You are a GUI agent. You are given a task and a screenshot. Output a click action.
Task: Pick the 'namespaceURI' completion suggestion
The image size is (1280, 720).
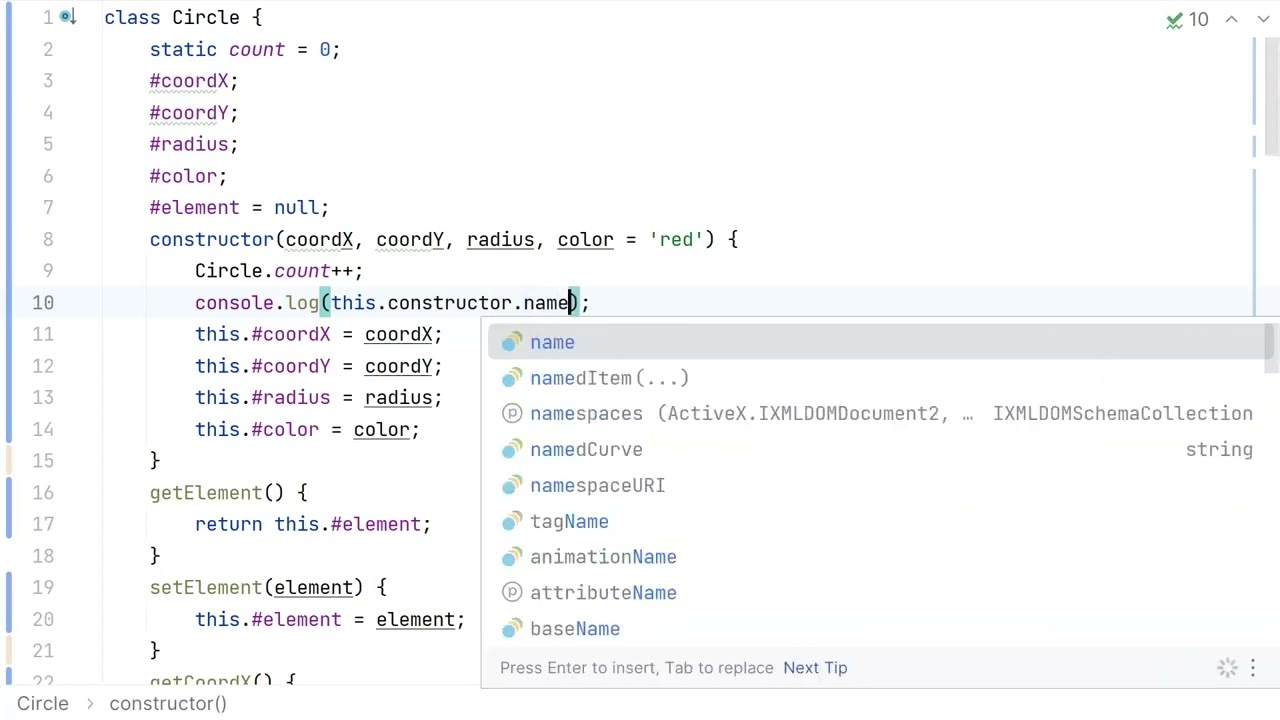coord(875,486)
